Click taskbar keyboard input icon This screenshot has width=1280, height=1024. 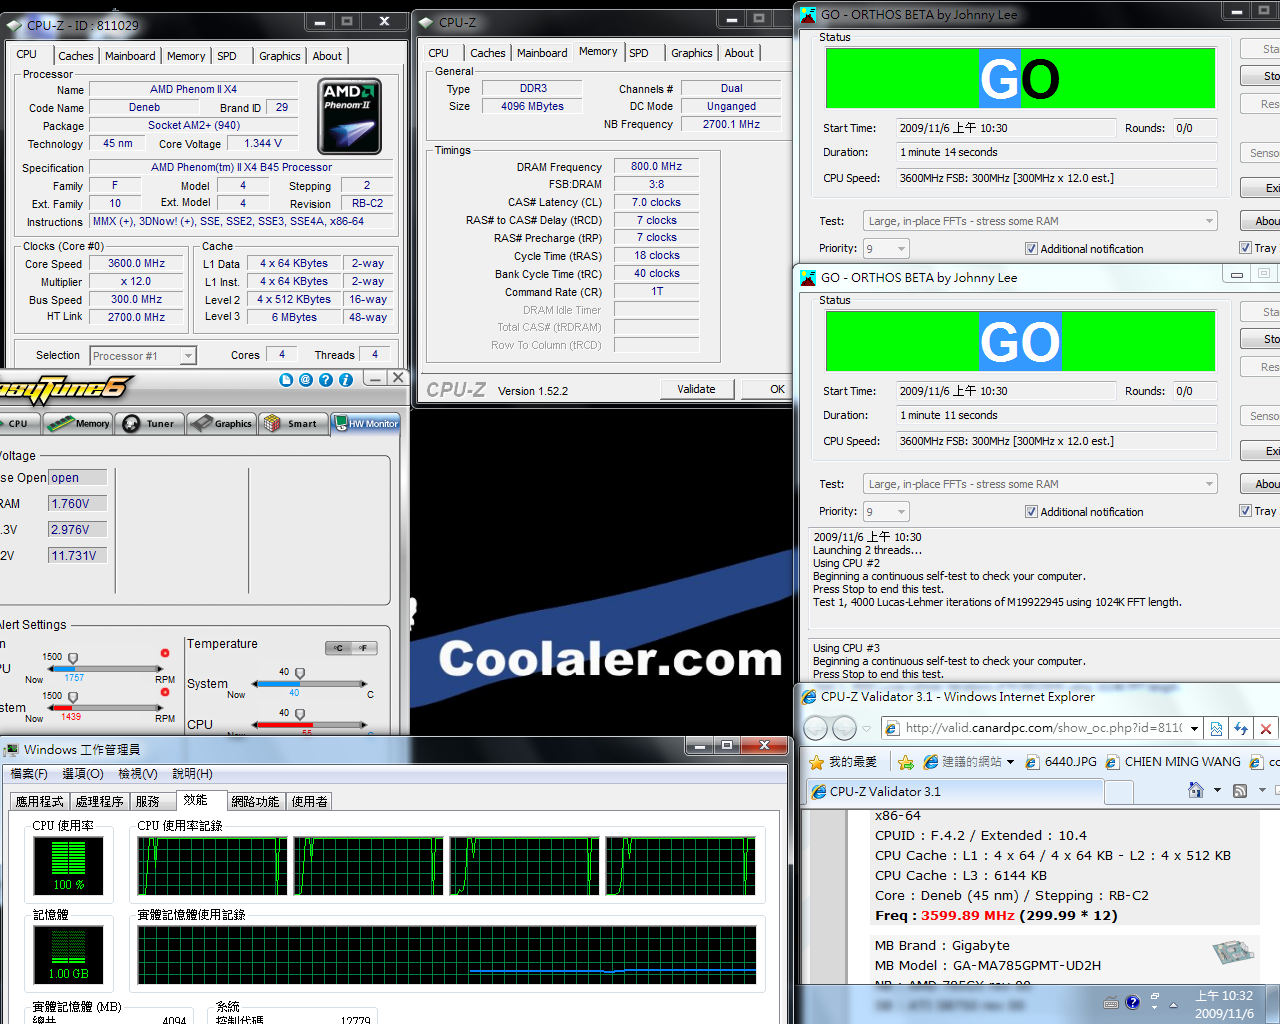[x=1111, y=1002]
